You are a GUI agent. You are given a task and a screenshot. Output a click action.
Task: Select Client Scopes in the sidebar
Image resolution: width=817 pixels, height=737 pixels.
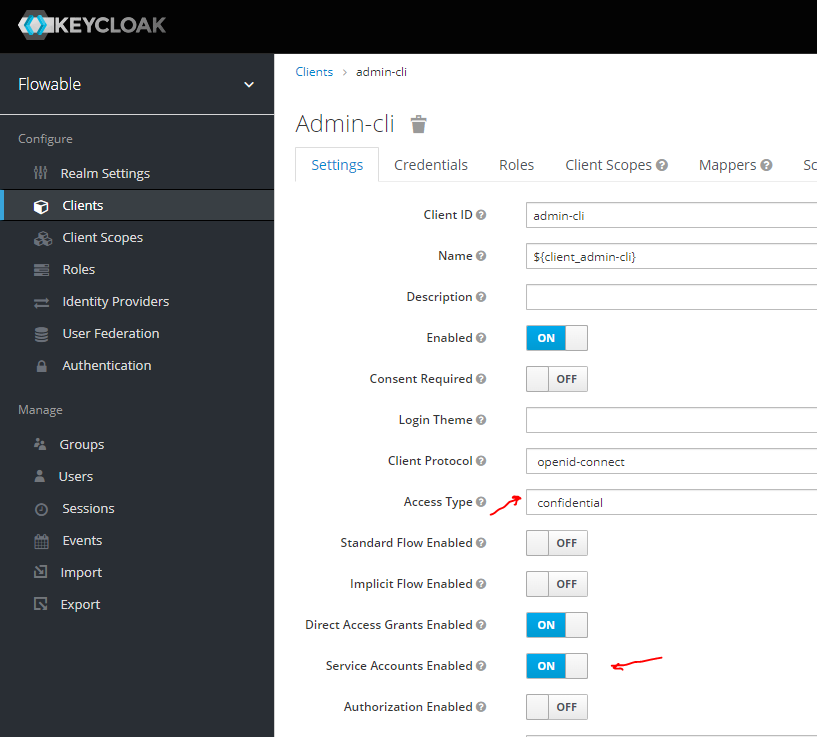(103, 237)
